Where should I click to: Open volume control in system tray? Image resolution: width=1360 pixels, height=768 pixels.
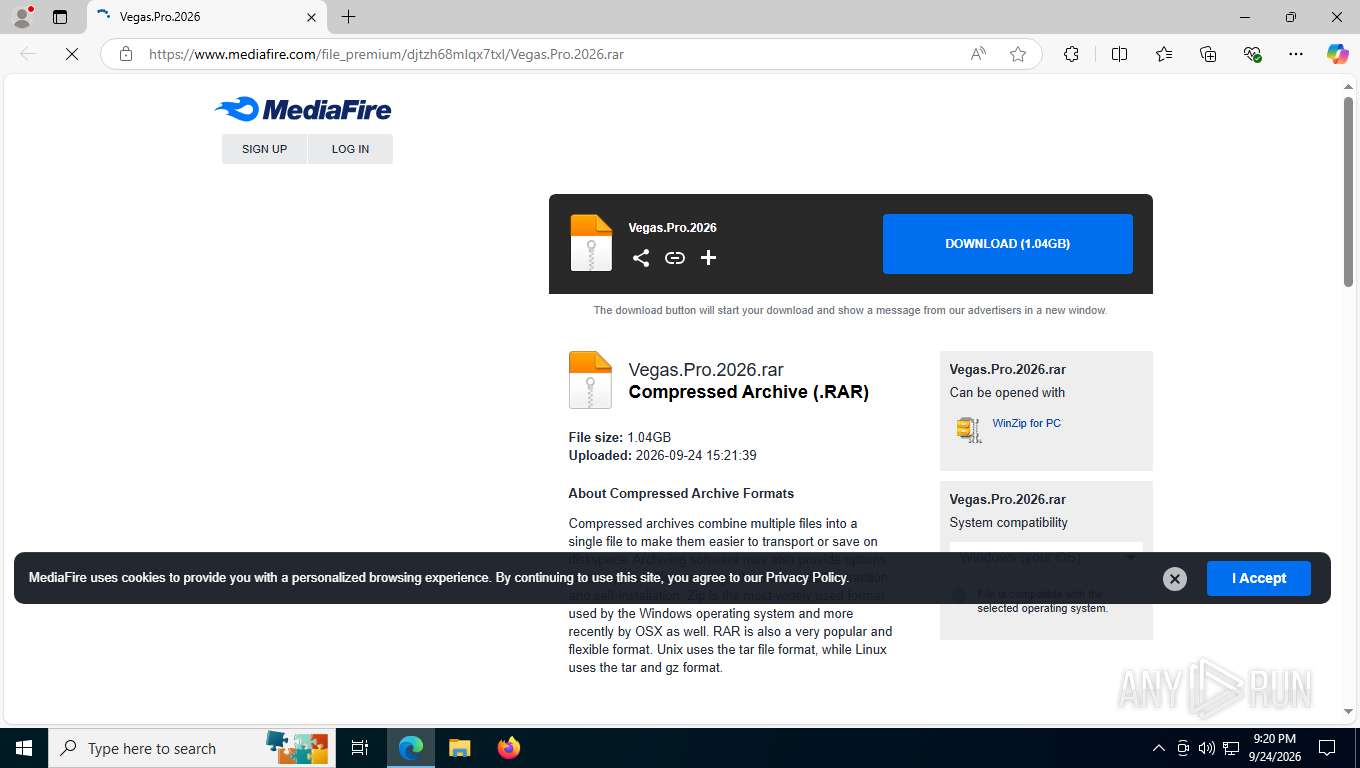coord(1207,748)
